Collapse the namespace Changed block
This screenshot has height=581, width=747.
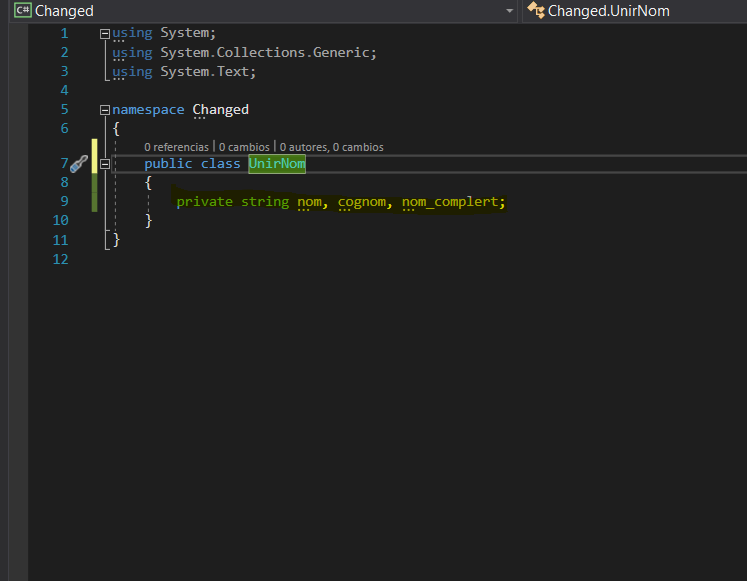pyautogui.click(x=105, y=109)
